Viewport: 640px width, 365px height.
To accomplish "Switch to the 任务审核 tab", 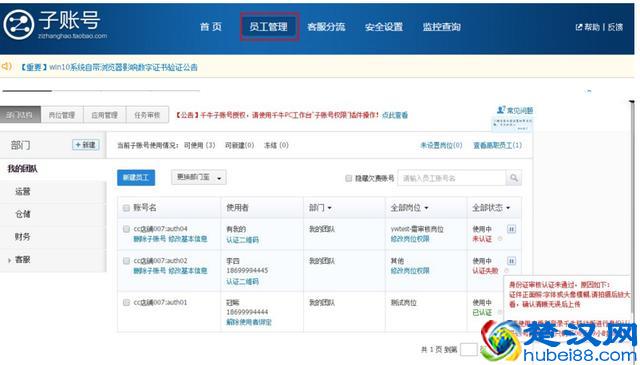I will point(147,115).
